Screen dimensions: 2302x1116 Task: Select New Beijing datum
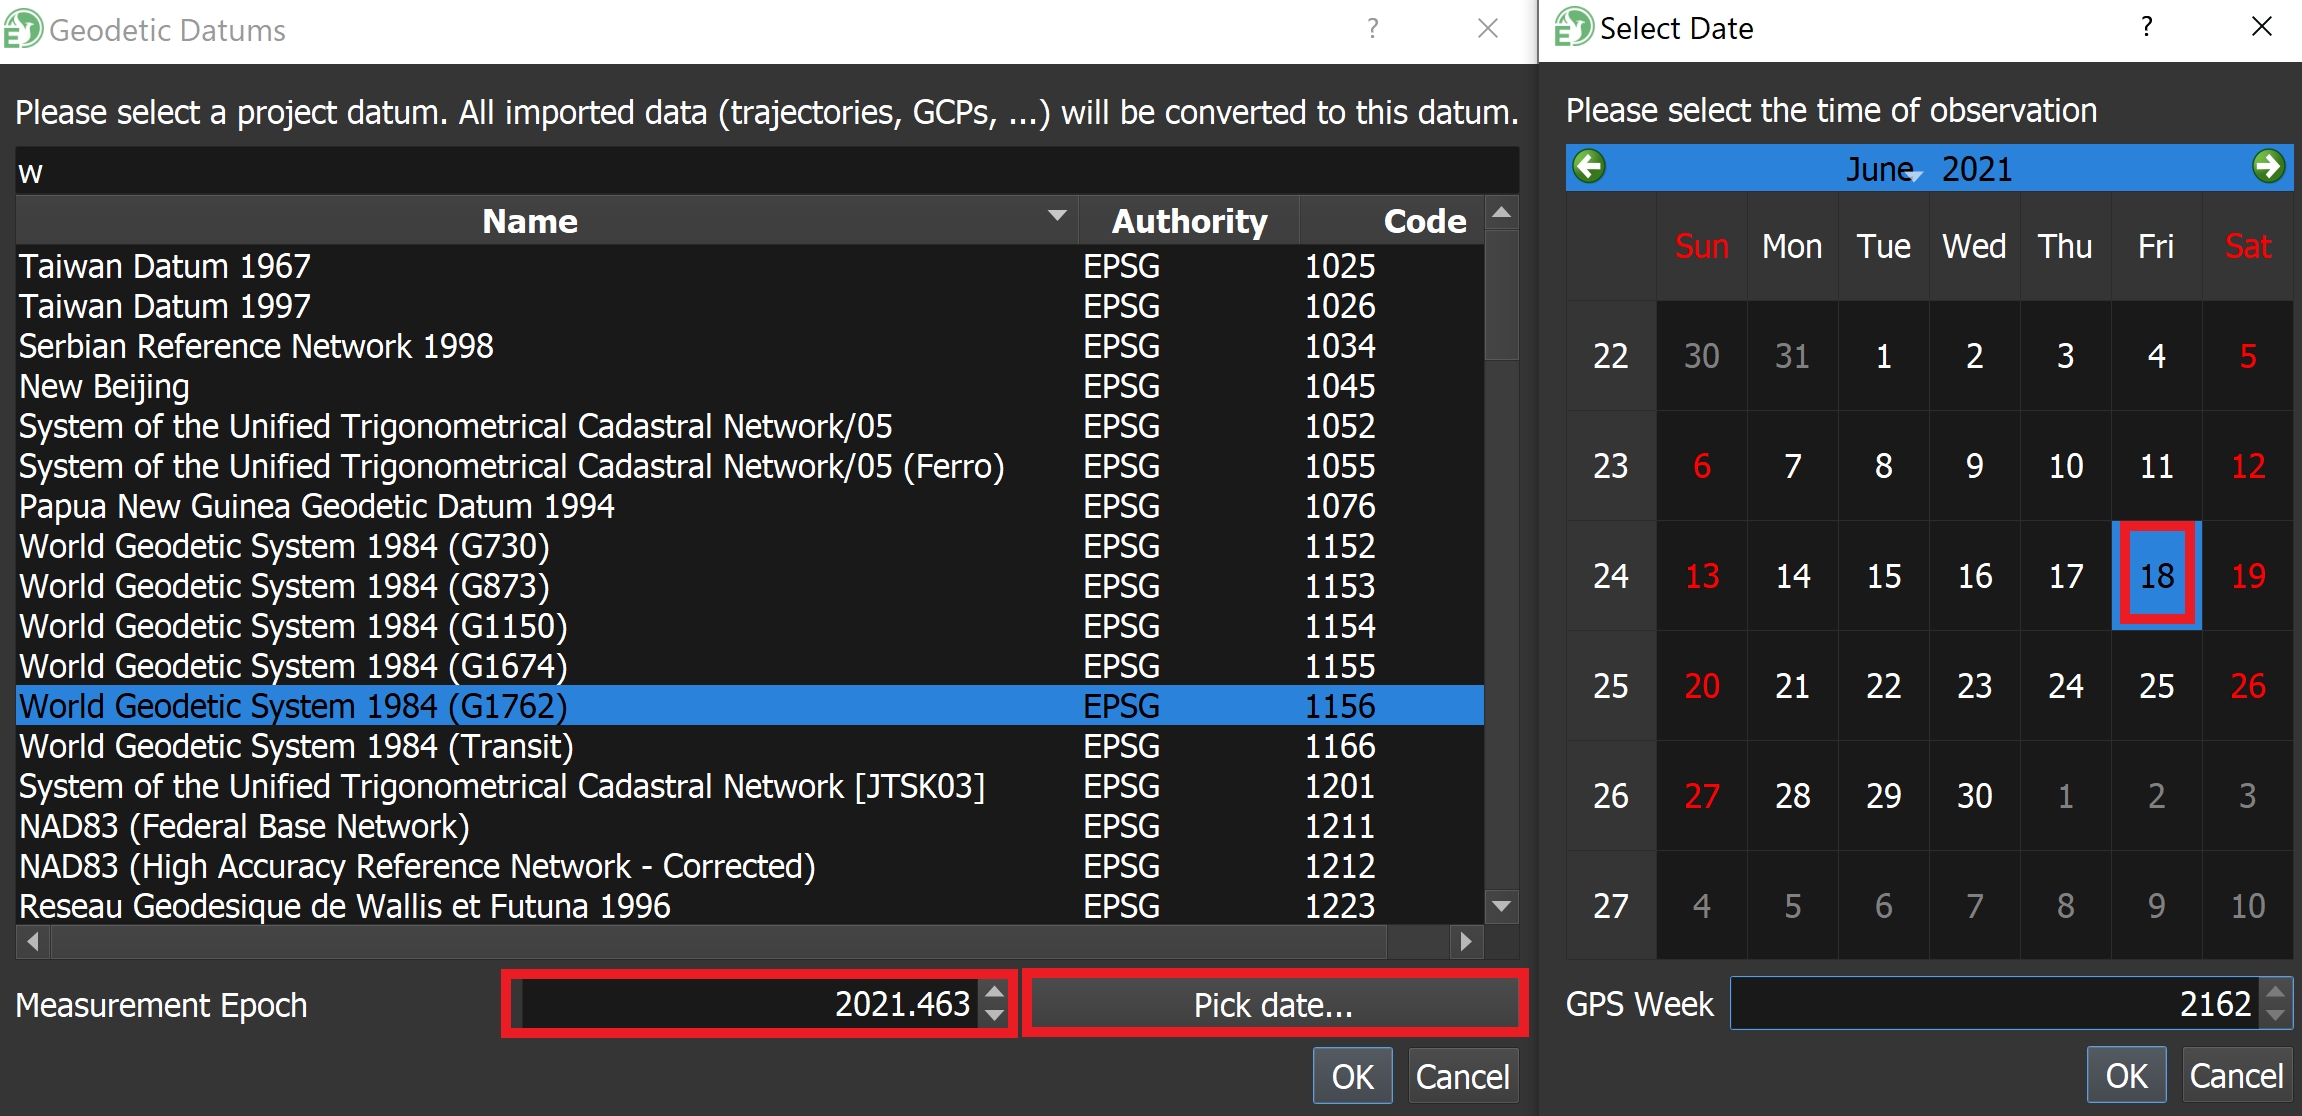click(749, 386)
